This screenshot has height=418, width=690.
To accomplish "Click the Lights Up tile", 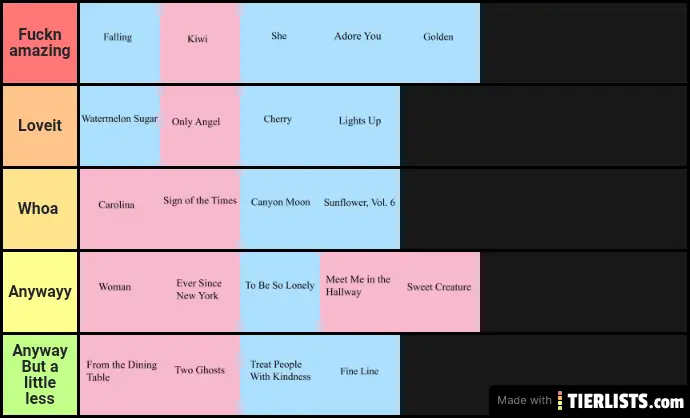I will (360, 126).
